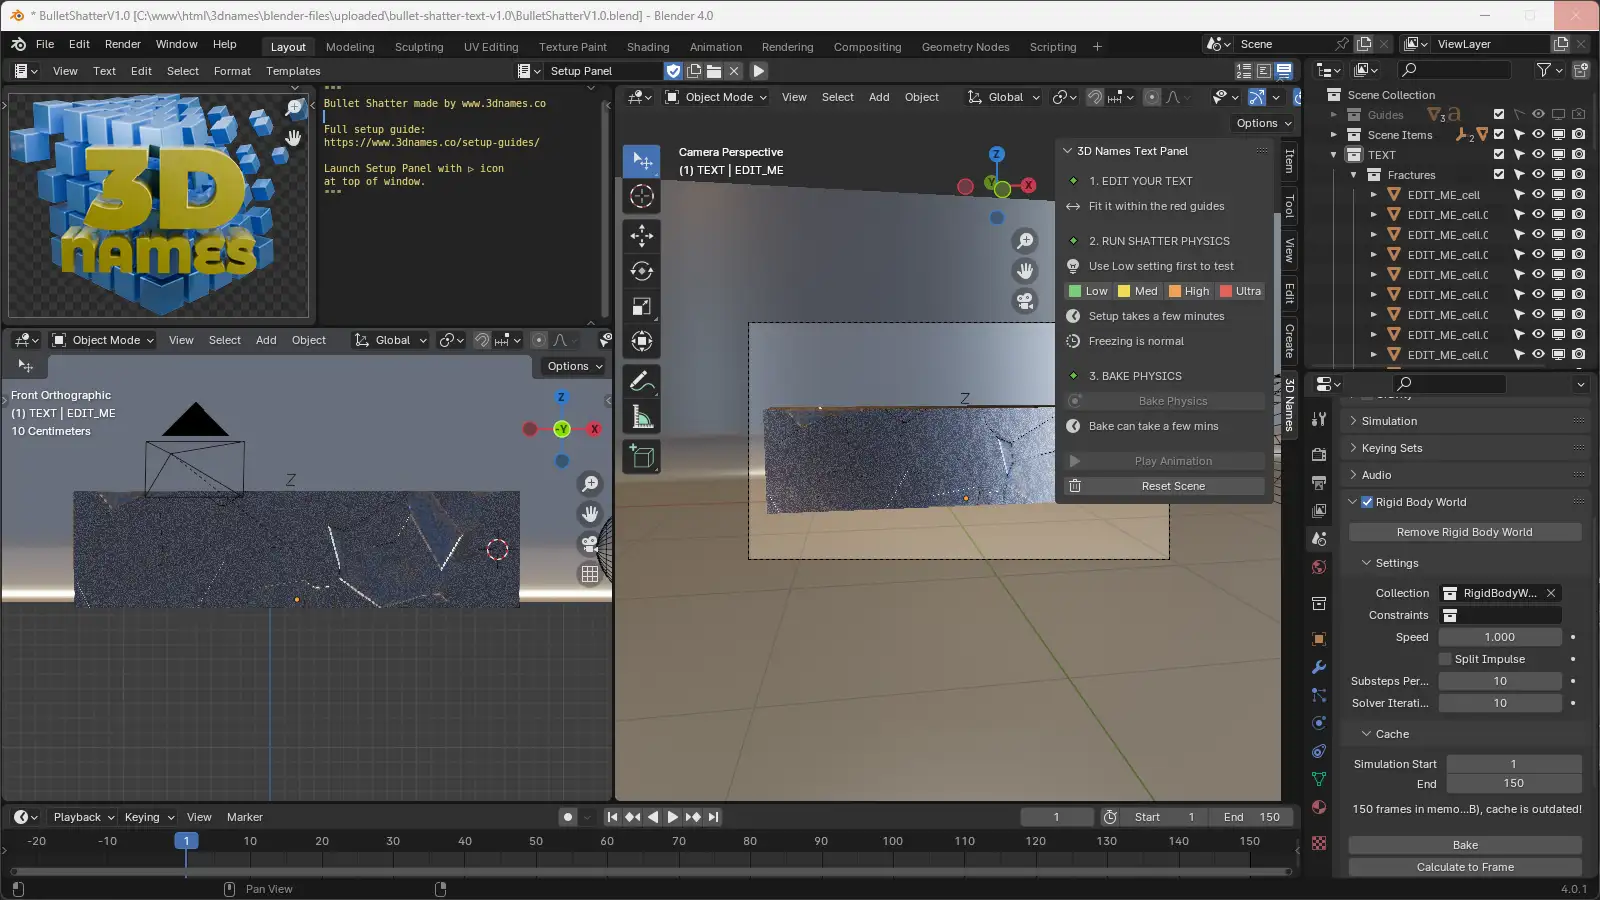Select the Scale tool in viewport toolbar

(x=641, y=306)
